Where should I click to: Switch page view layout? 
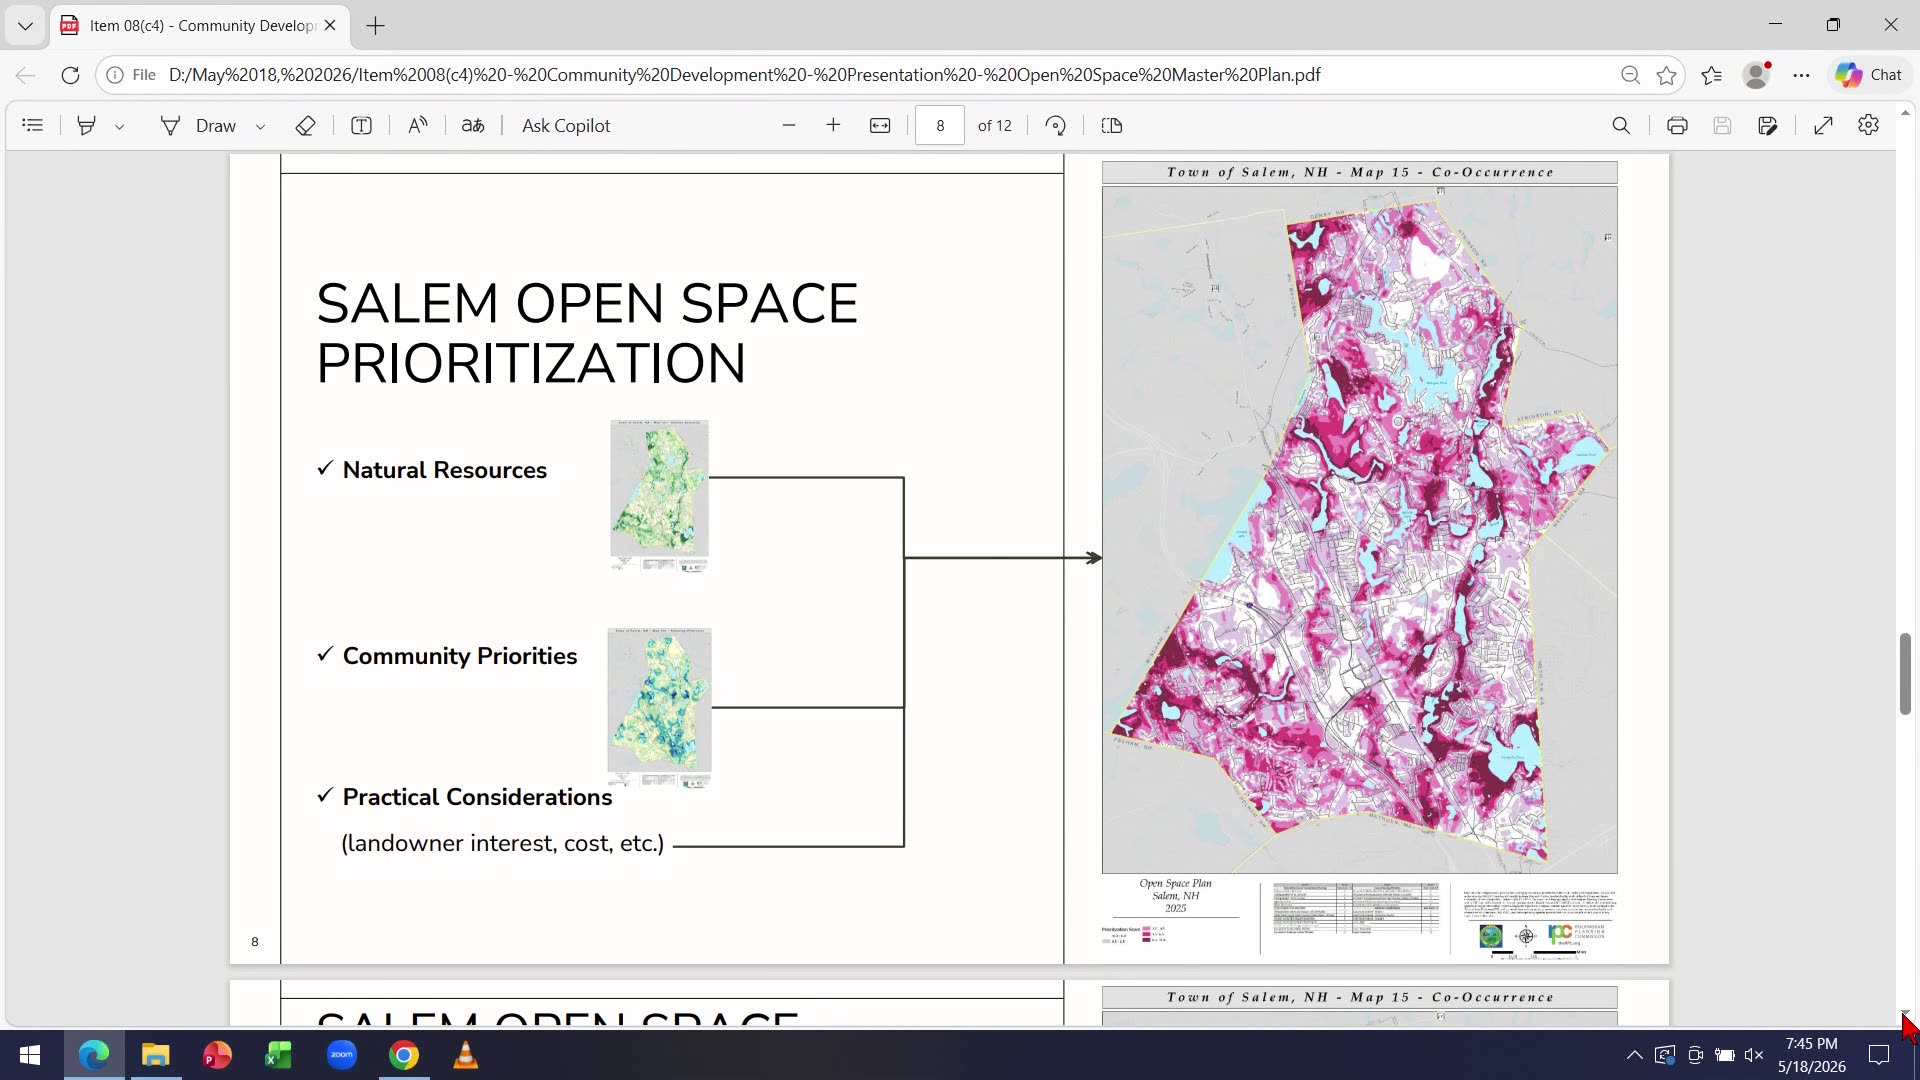1112,126
